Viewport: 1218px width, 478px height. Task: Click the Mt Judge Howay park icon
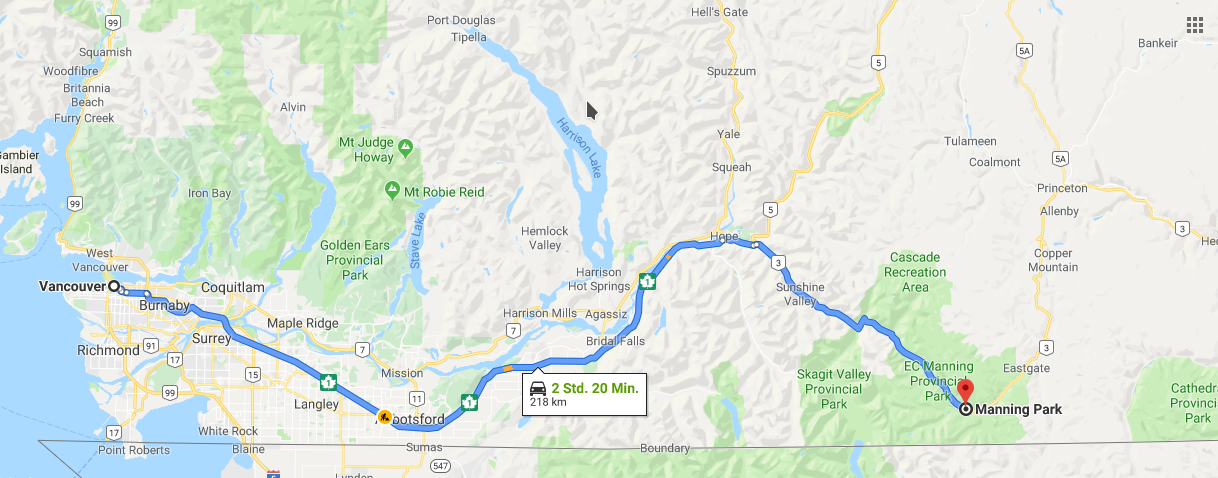(x=405, y=148)
